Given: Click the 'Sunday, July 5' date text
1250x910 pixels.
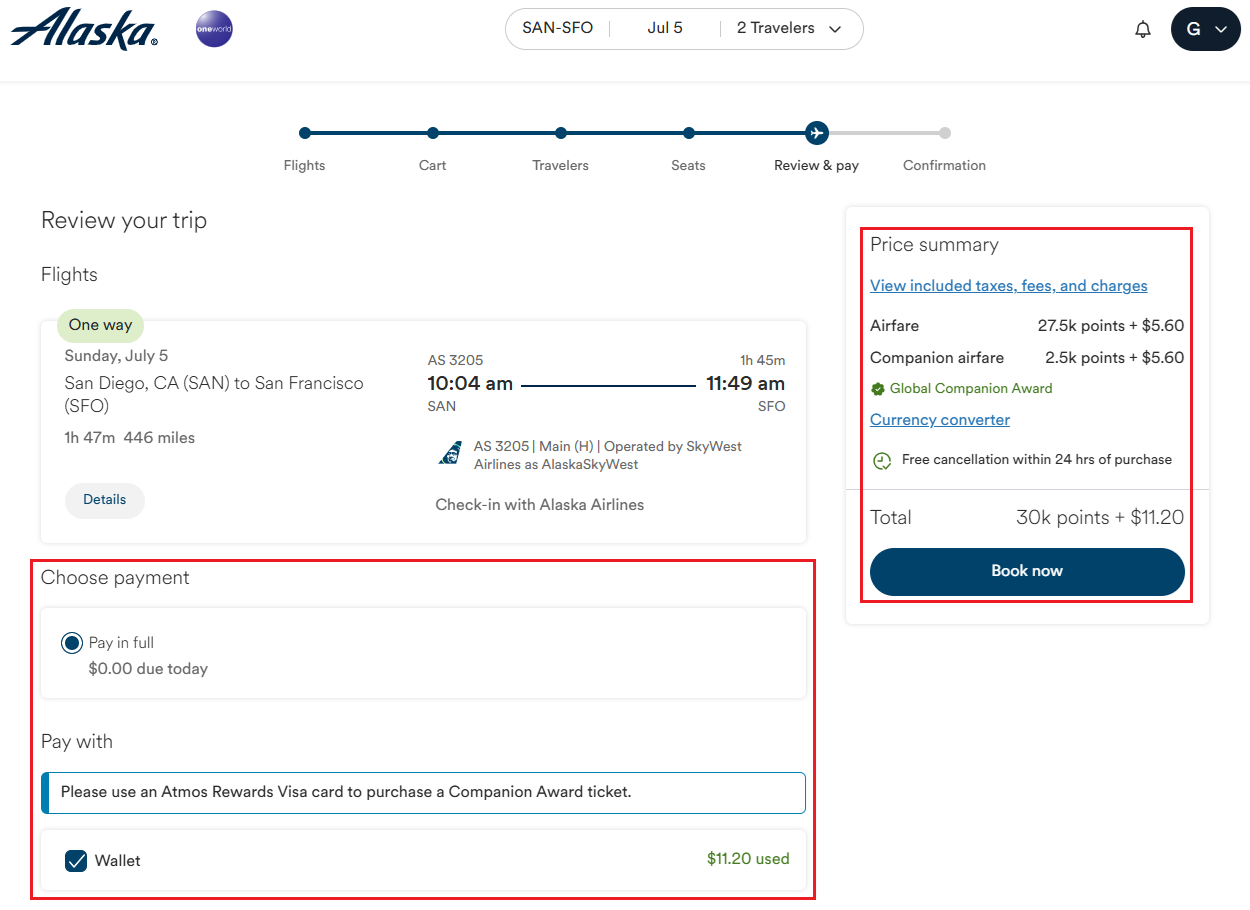Looking at the screenshot, I should [x=117, y=356].
